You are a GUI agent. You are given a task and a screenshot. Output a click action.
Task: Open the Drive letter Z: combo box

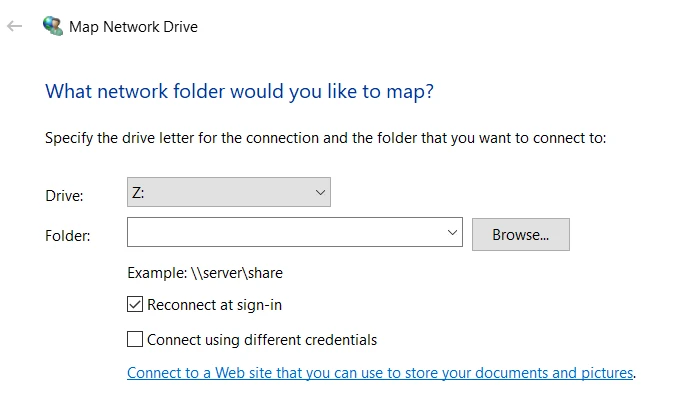[228, 192]
